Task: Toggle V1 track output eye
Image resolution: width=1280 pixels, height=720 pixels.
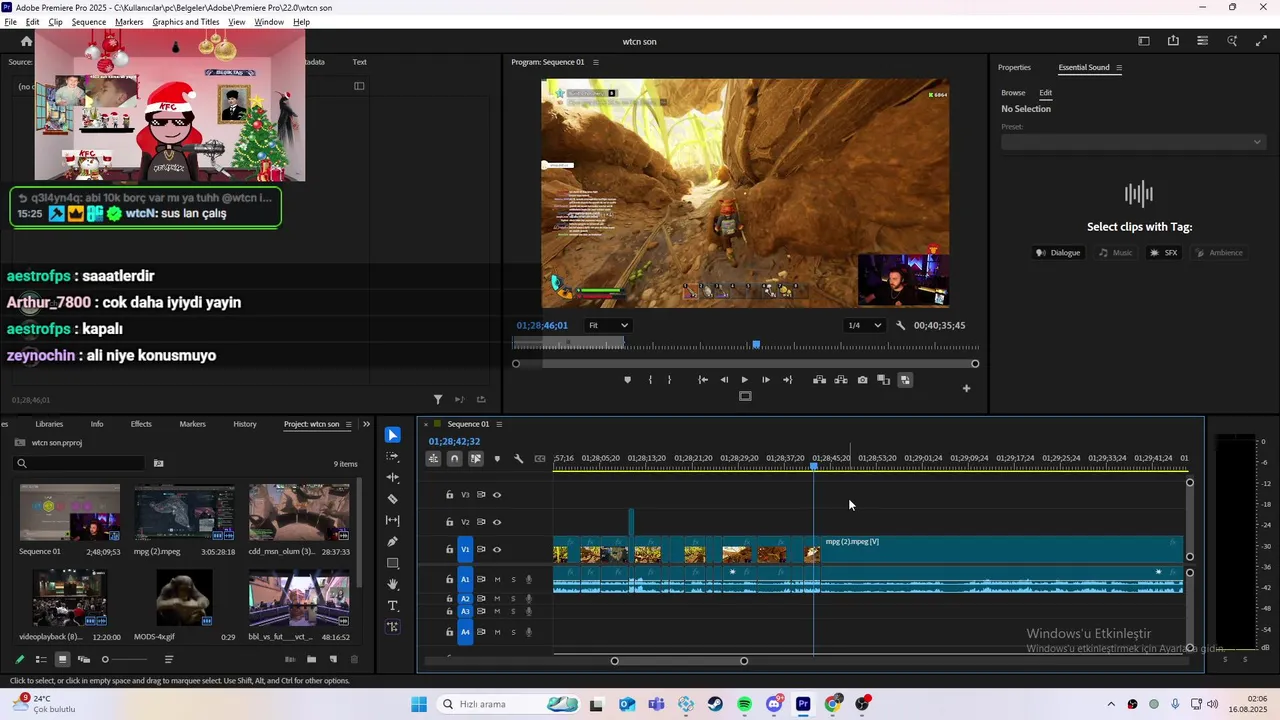Action: (497, 549)
